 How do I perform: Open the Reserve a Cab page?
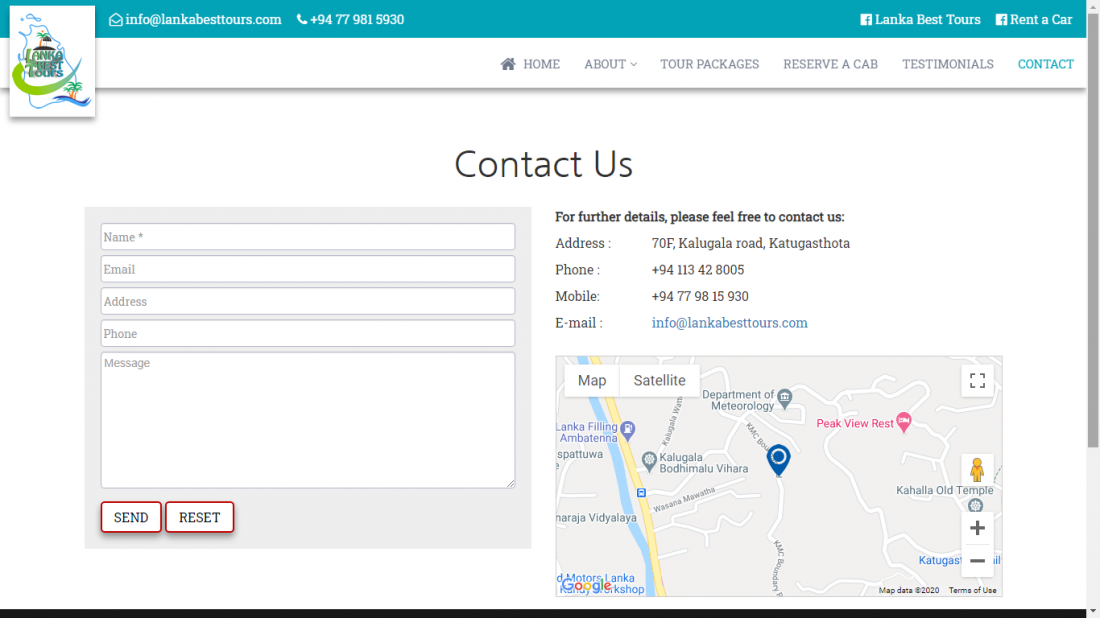click(x=830, y=64)
